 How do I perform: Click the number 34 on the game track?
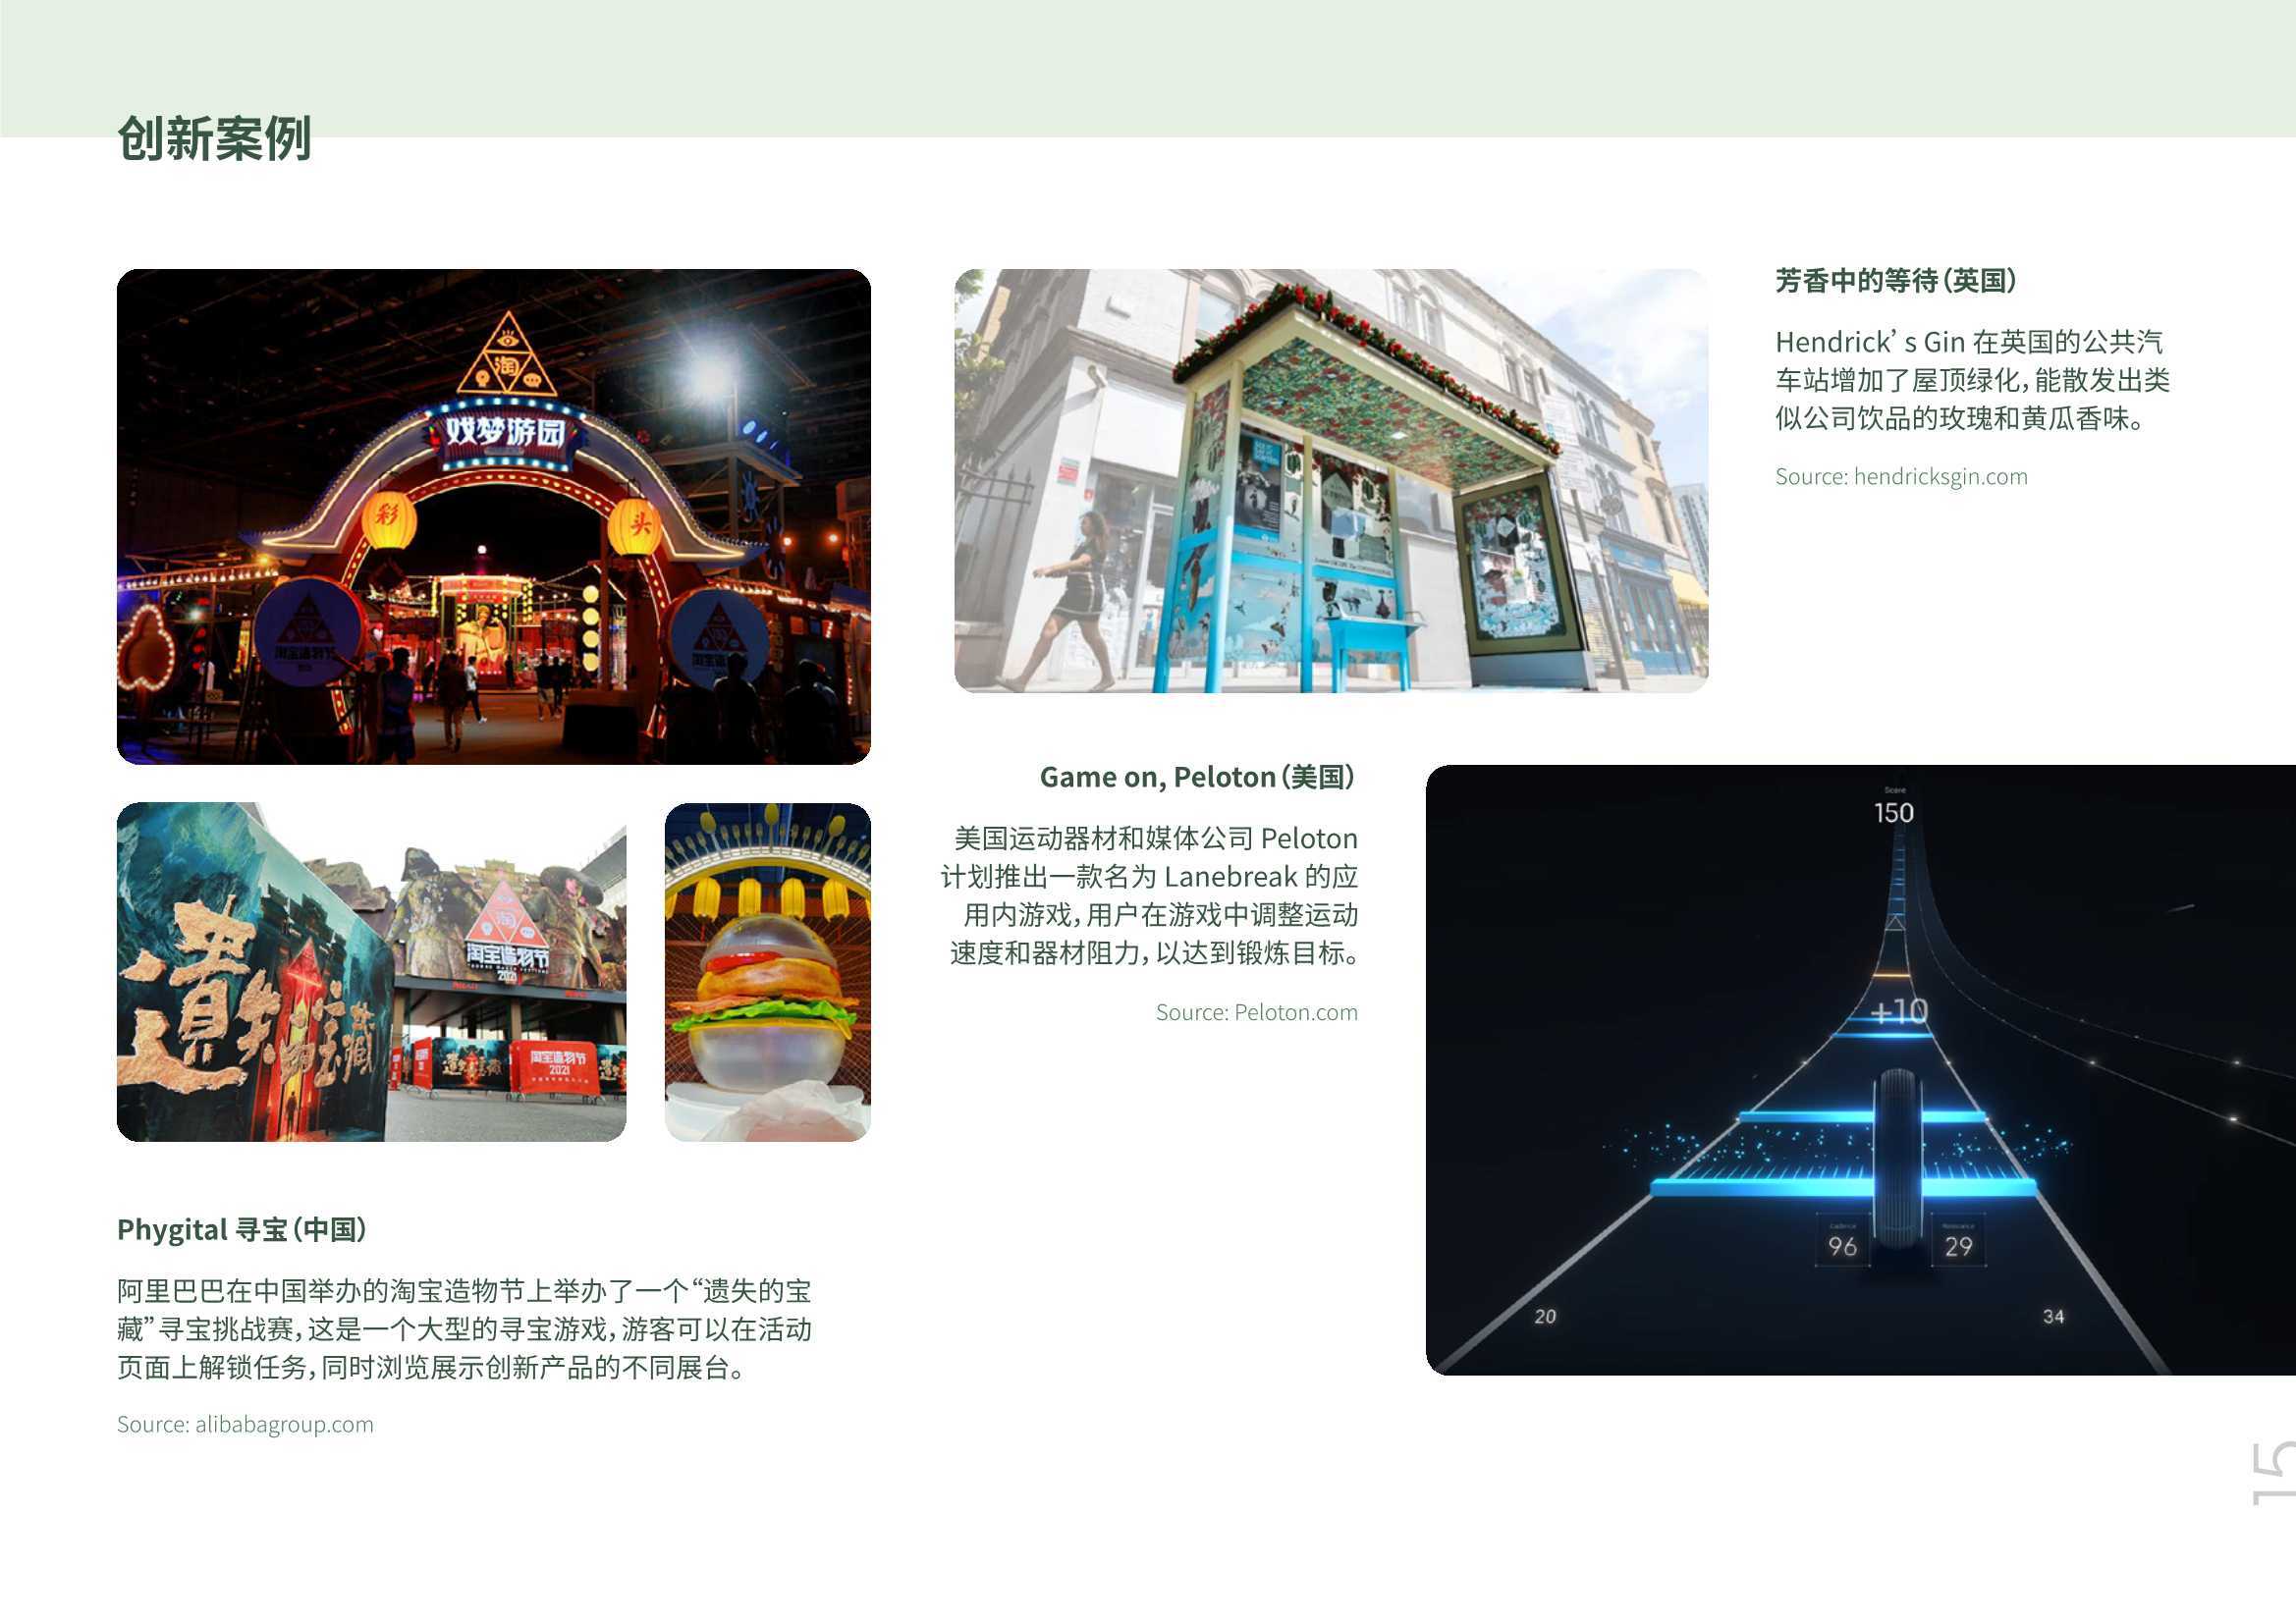pos(2053,1316)
